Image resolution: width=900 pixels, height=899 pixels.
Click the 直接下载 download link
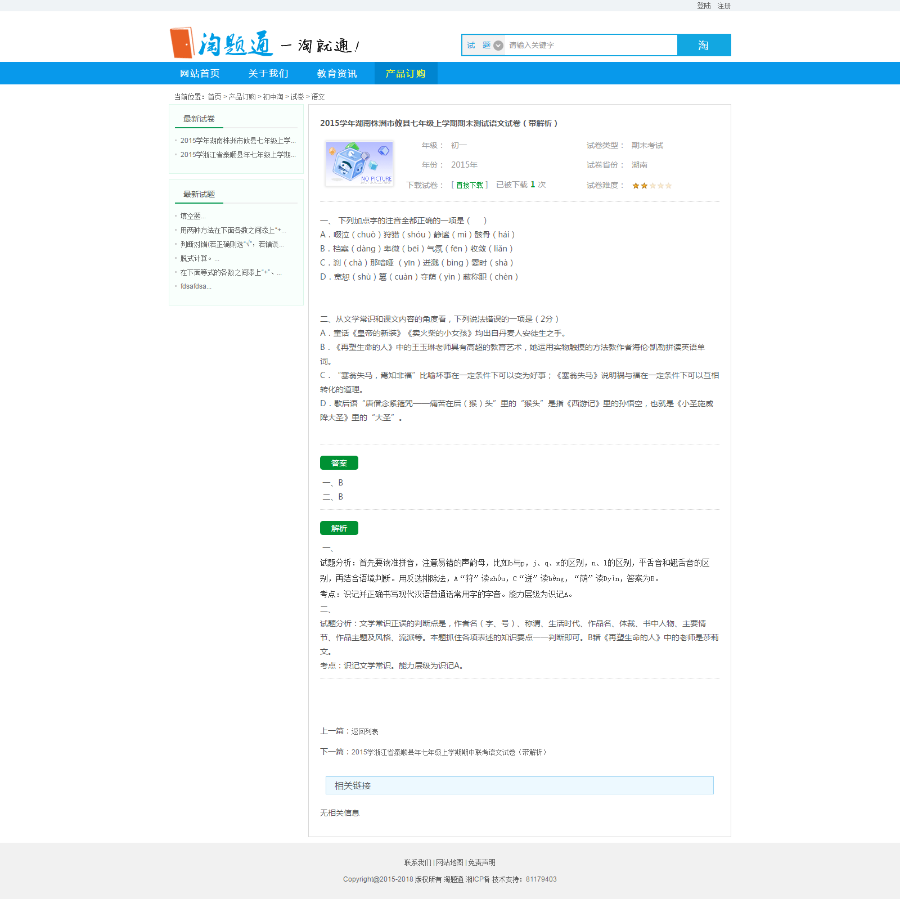(x=470, y=185)
